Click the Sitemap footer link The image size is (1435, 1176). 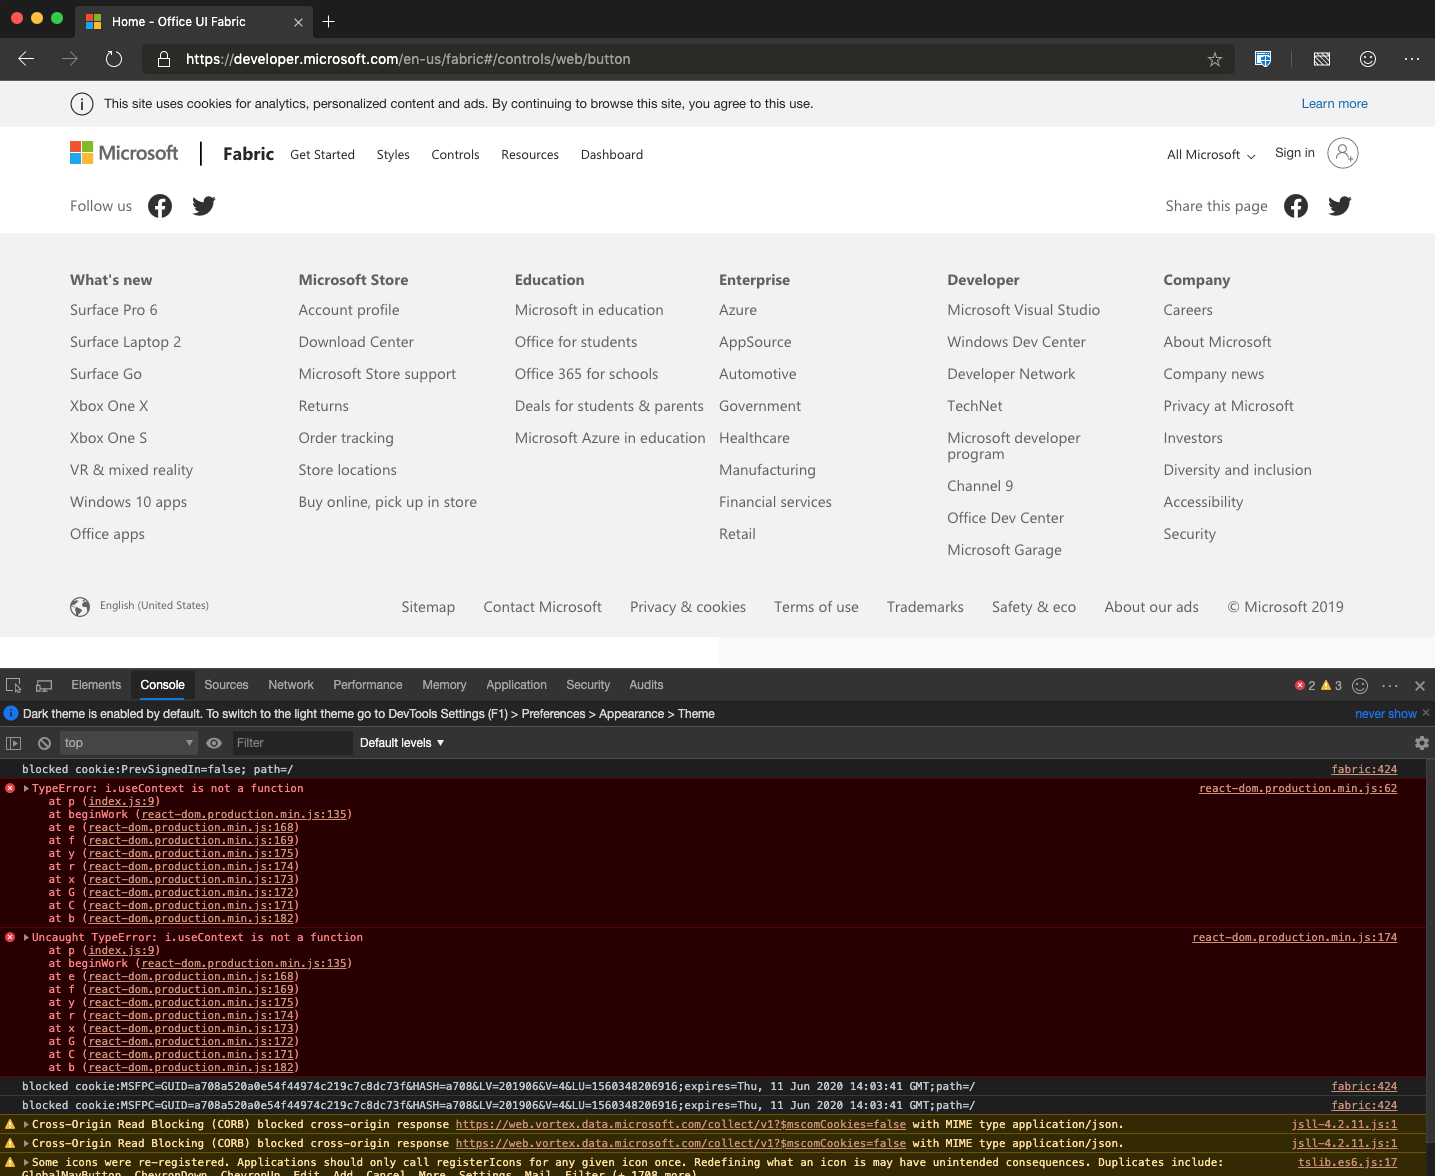(x=428, y=607)
